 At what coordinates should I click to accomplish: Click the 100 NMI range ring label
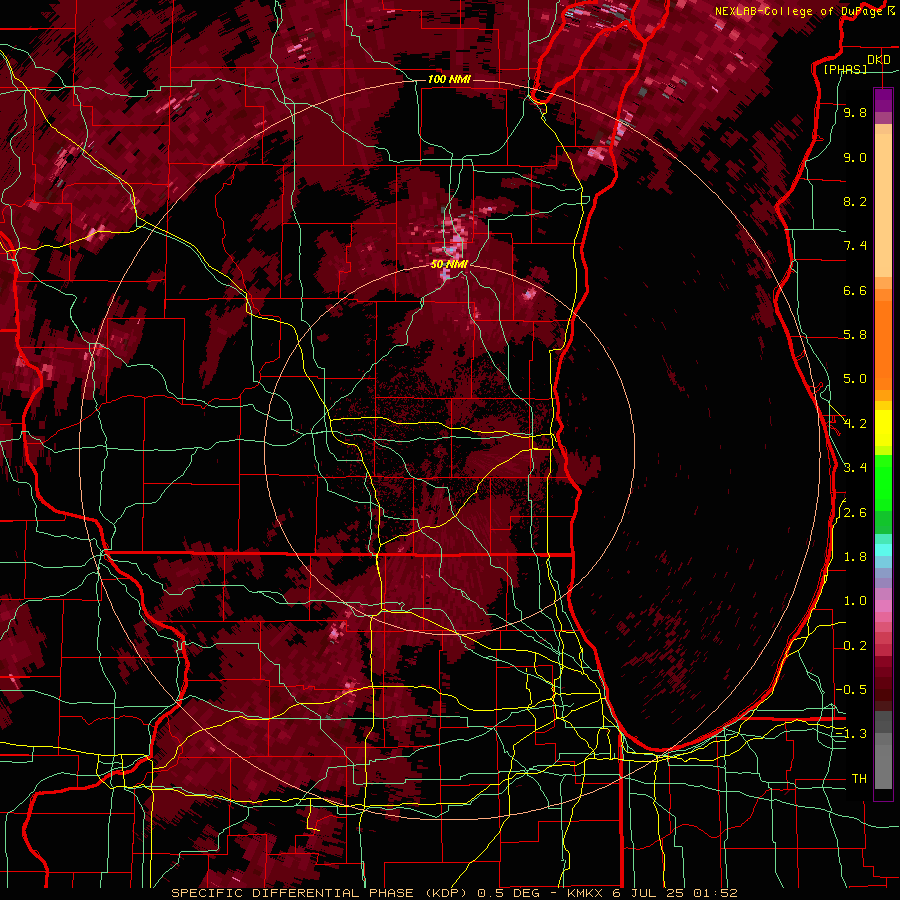(449, 79)
